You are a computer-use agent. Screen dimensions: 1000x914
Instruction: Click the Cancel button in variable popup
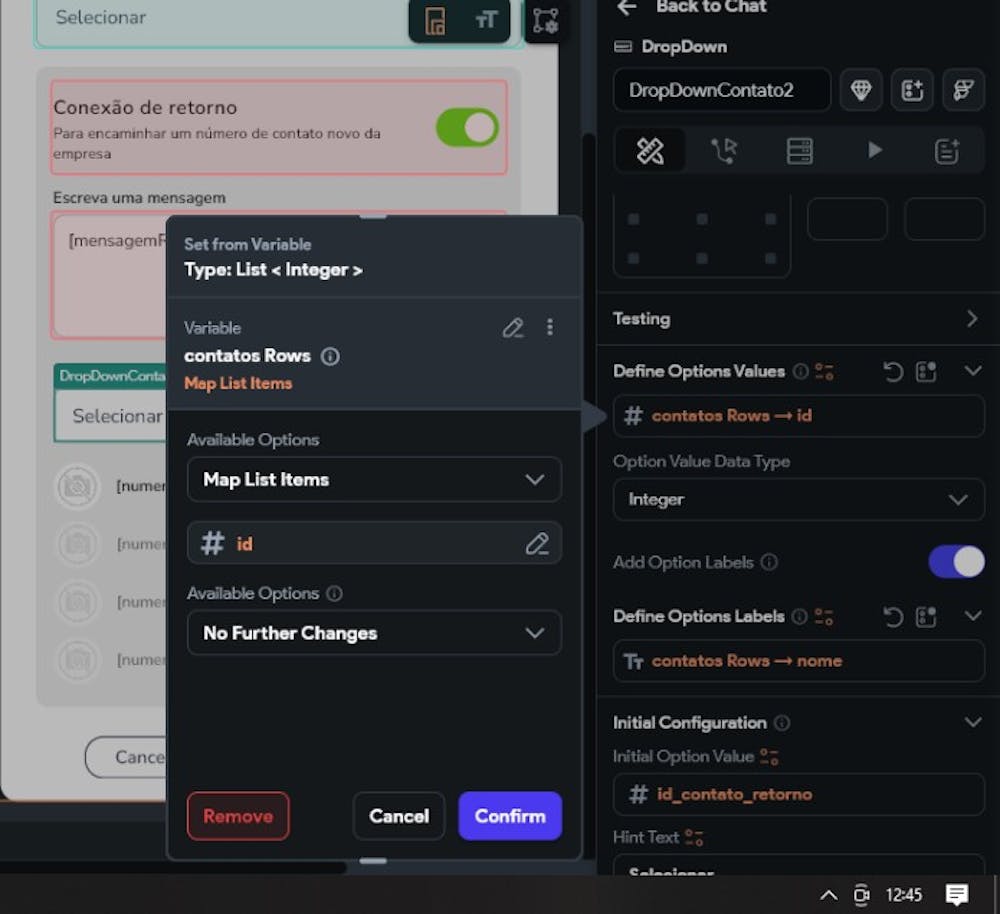[x=399, y=816]
